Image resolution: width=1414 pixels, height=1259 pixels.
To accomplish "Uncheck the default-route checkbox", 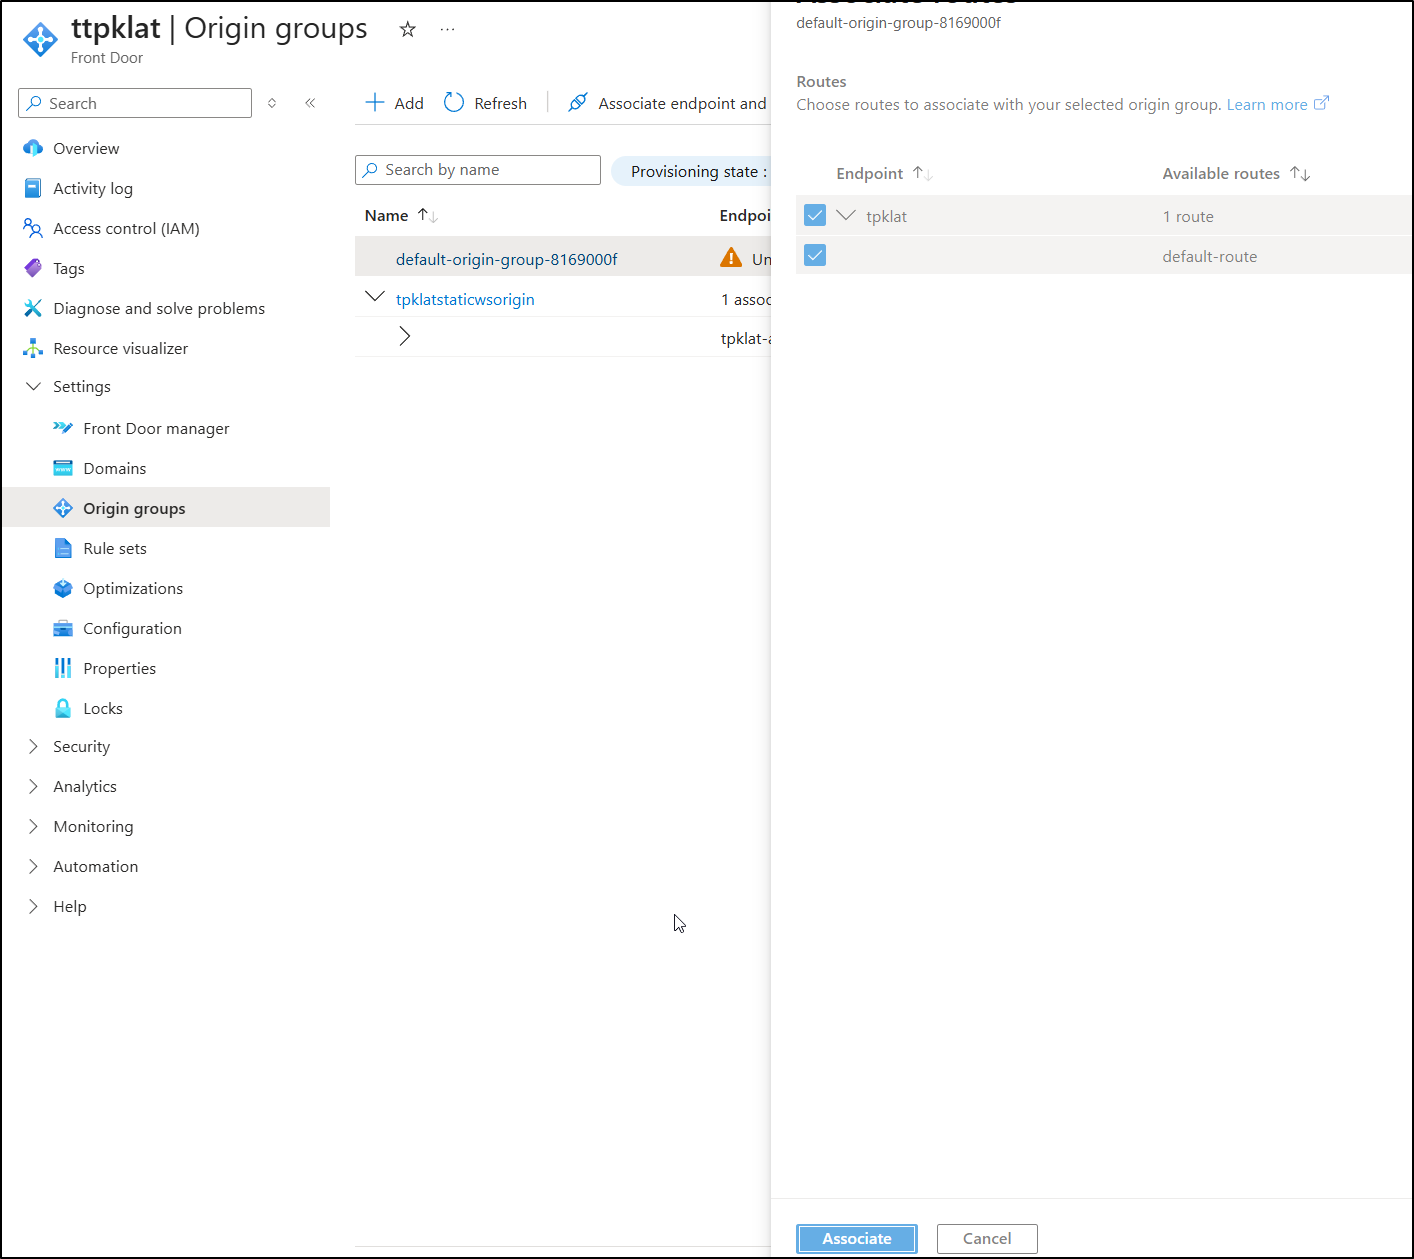I will (x=815, y=255).
